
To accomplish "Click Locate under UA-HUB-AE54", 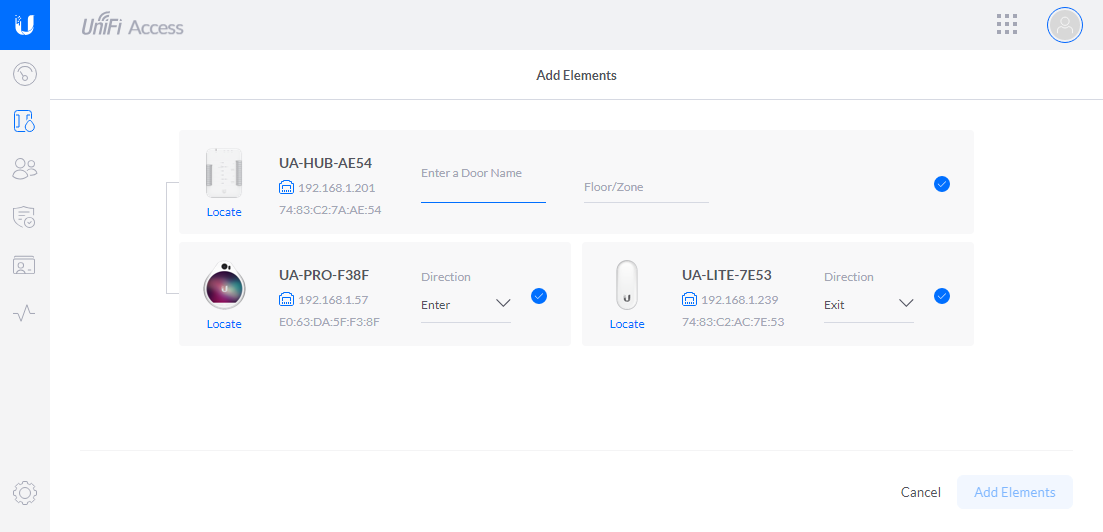I will coord(224,212).
